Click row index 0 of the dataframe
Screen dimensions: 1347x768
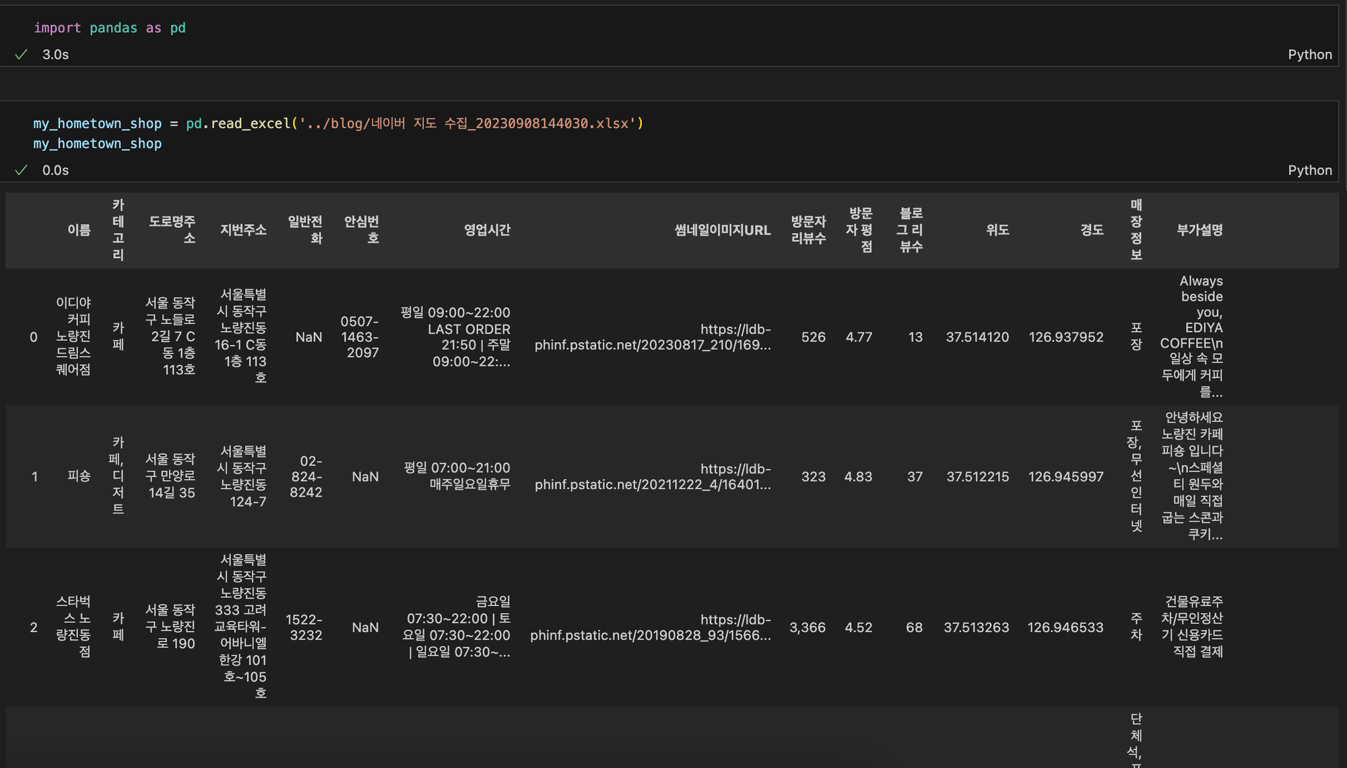point(34,338)
